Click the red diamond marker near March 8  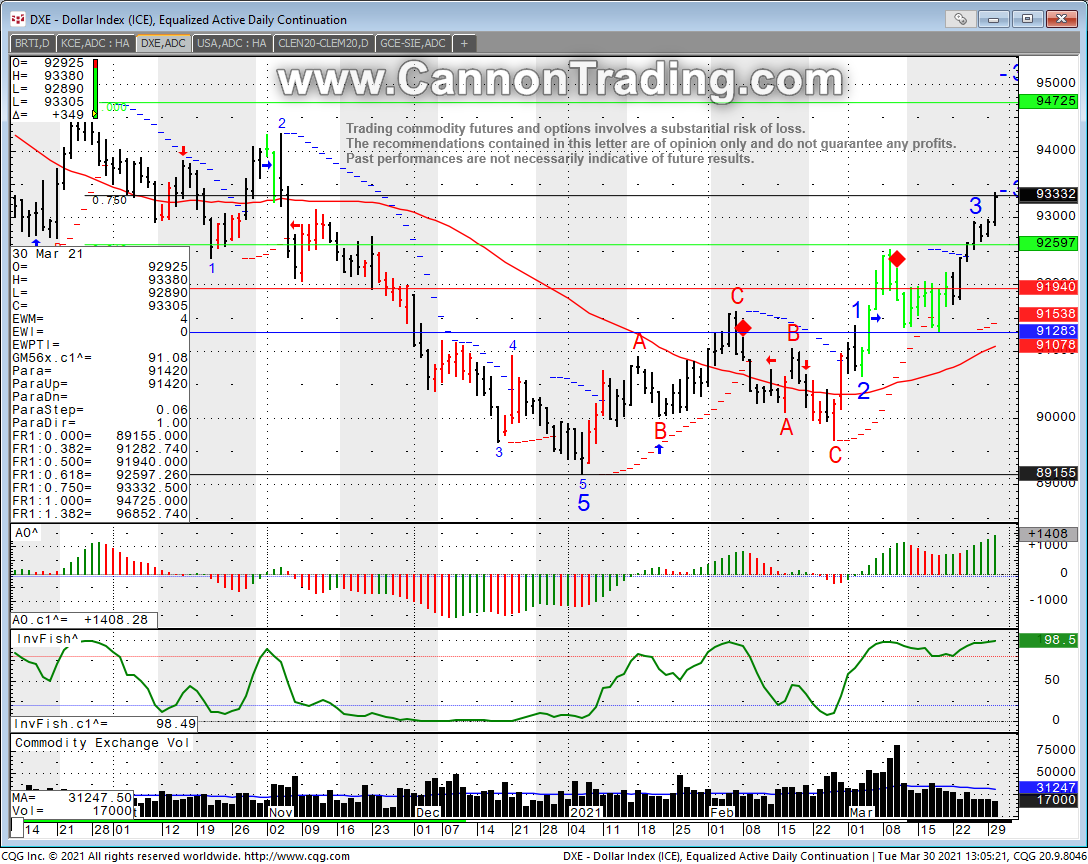[897, 259]
